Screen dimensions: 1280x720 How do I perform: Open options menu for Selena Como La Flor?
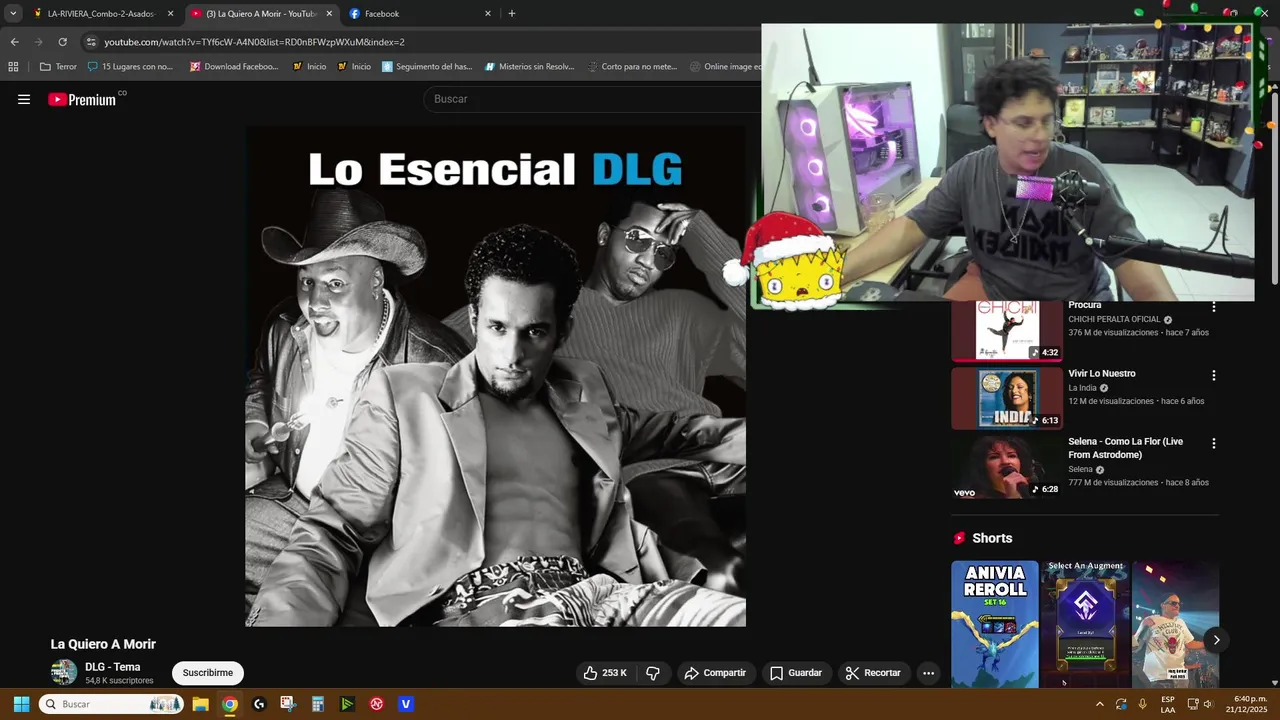pyautogui.click(x=1214, y=443)
